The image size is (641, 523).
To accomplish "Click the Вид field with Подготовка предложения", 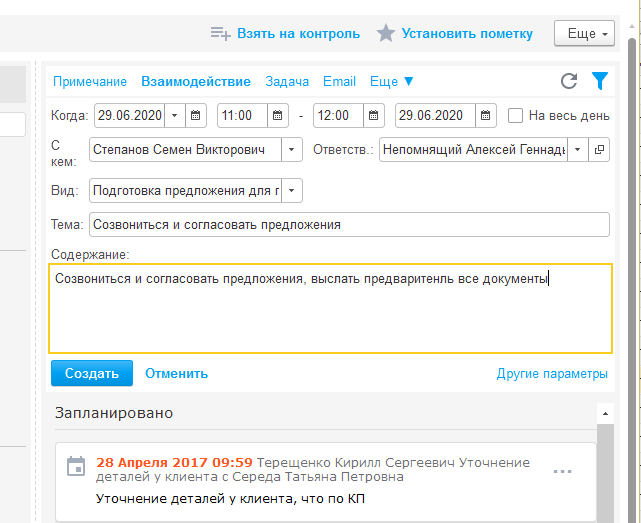I will coord(185,191).
